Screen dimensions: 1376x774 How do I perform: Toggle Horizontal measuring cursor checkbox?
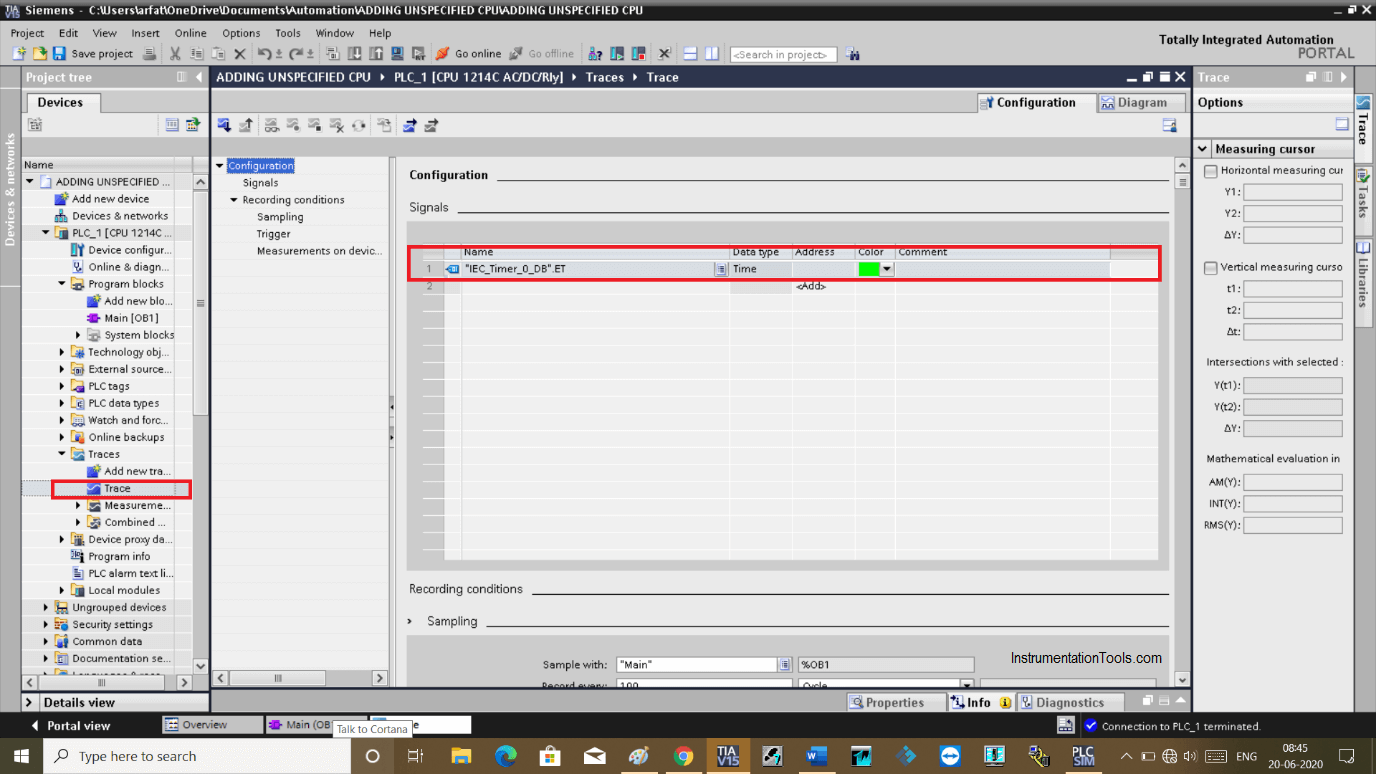coord(1211,171)
